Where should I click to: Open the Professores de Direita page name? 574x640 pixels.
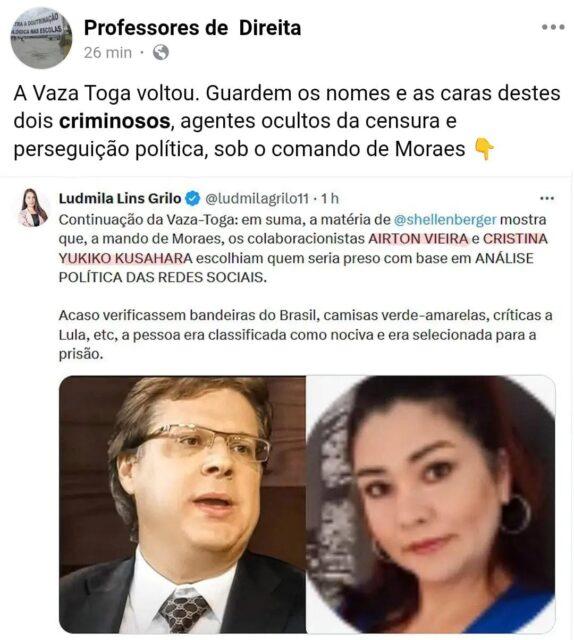pos(192,28)
